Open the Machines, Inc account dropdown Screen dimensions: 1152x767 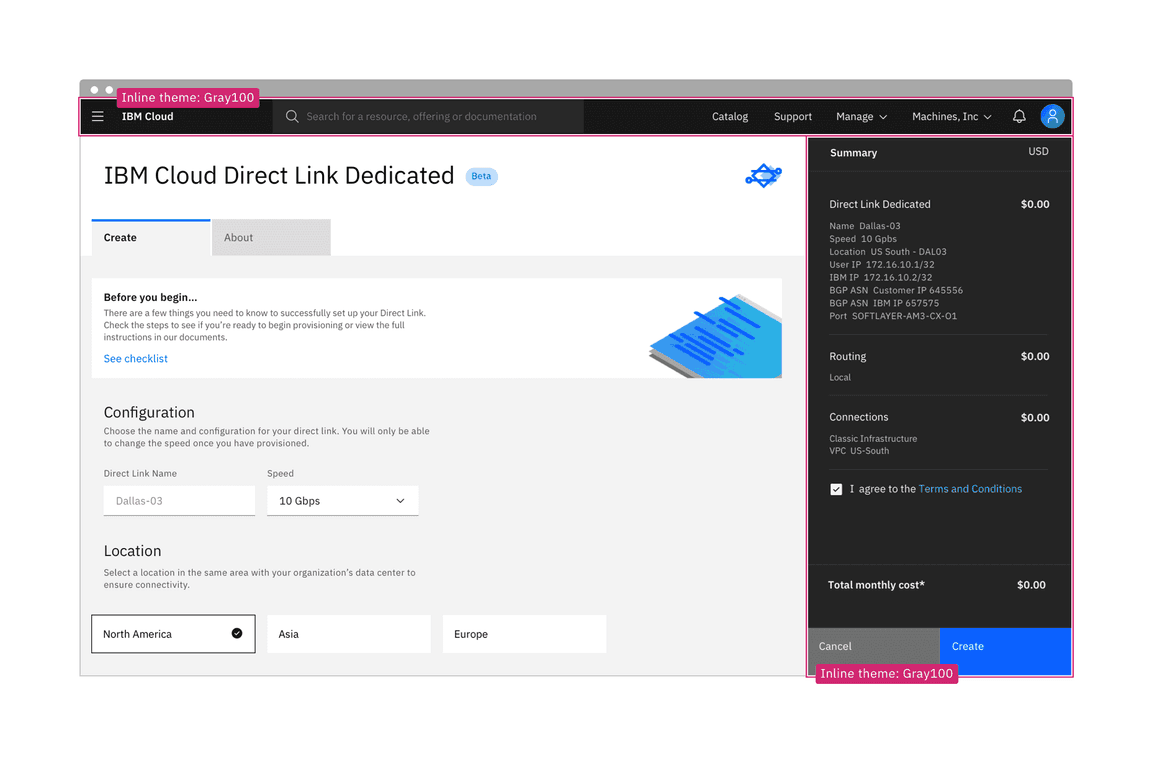950,116
